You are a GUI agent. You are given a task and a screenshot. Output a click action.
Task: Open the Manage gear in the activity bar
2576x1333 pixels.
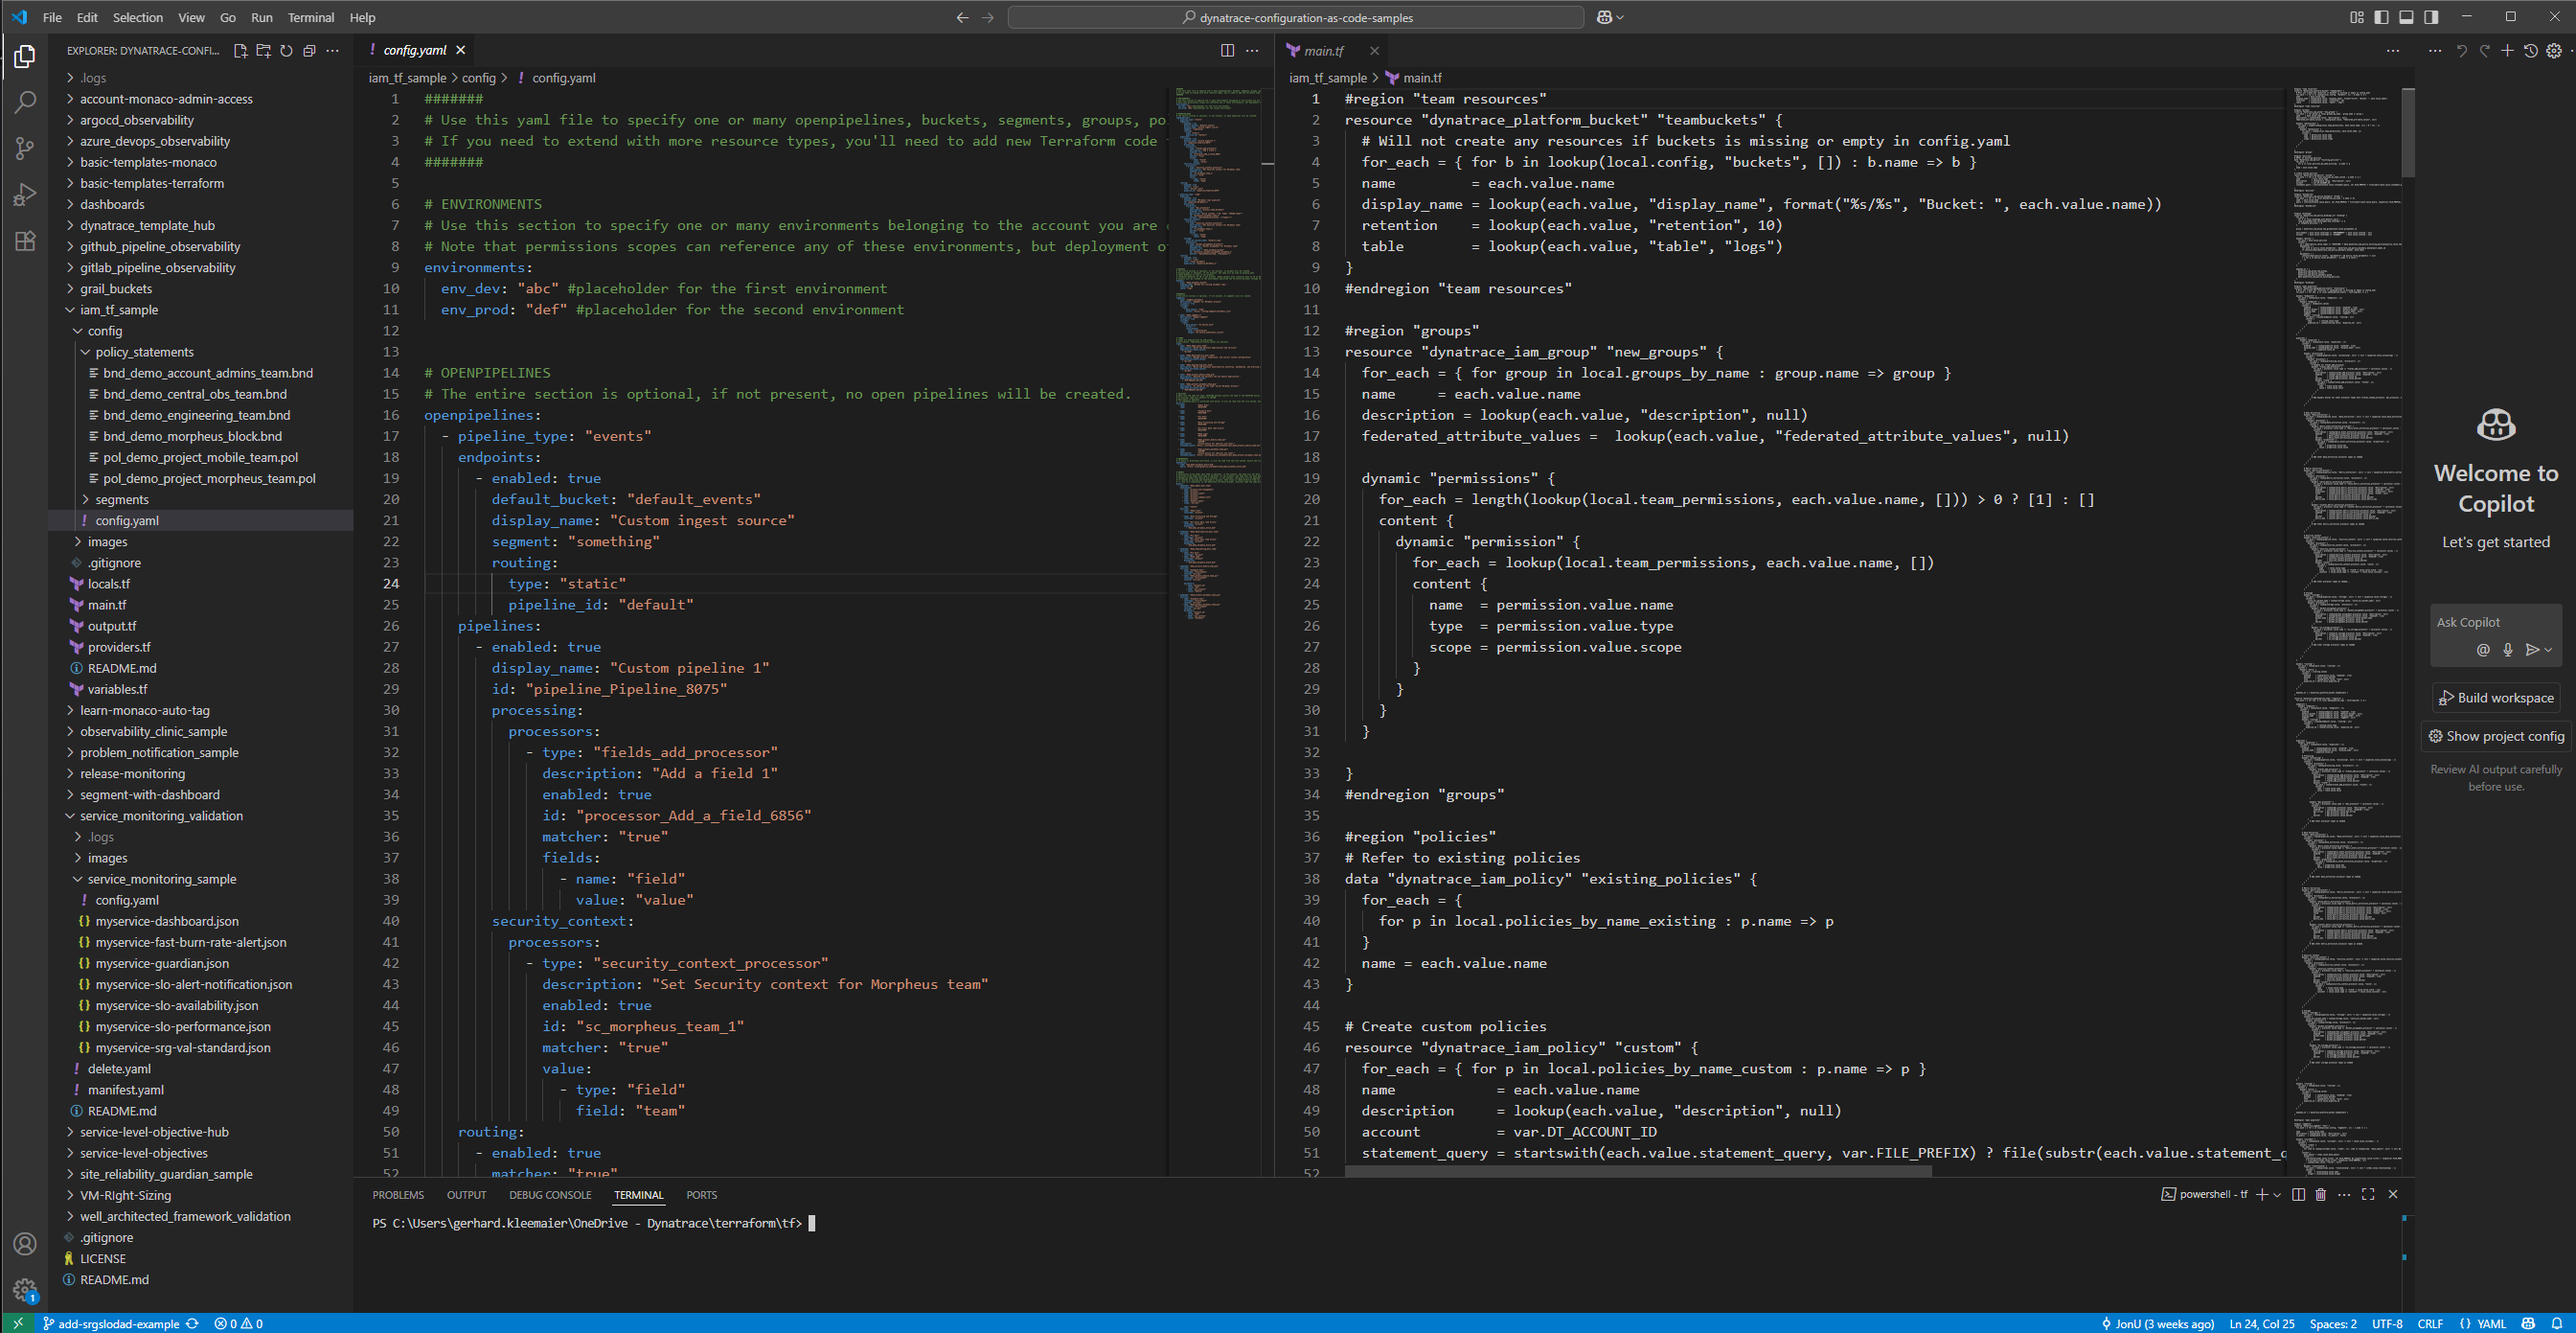(x=25, y=1290)
